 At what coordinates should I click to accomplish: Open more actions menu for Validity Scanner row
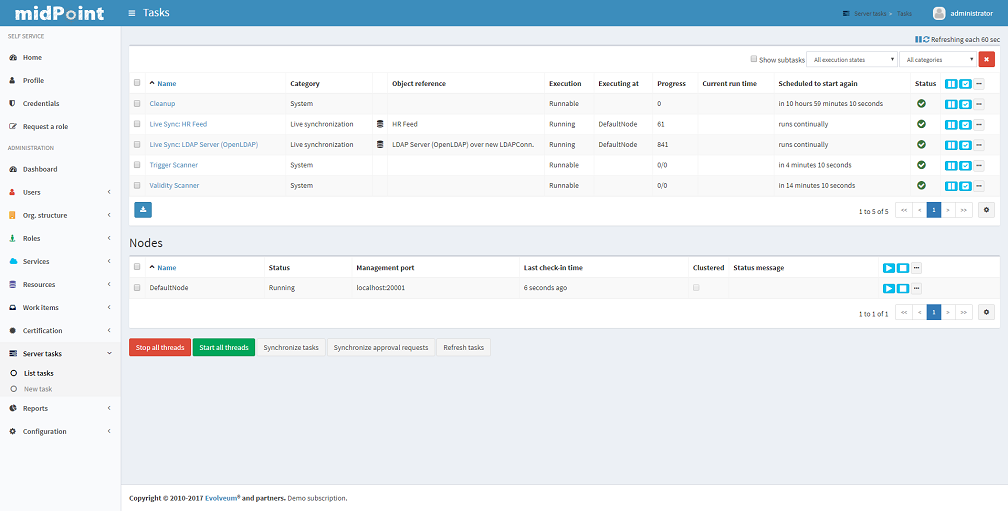[x=979, y=185]
